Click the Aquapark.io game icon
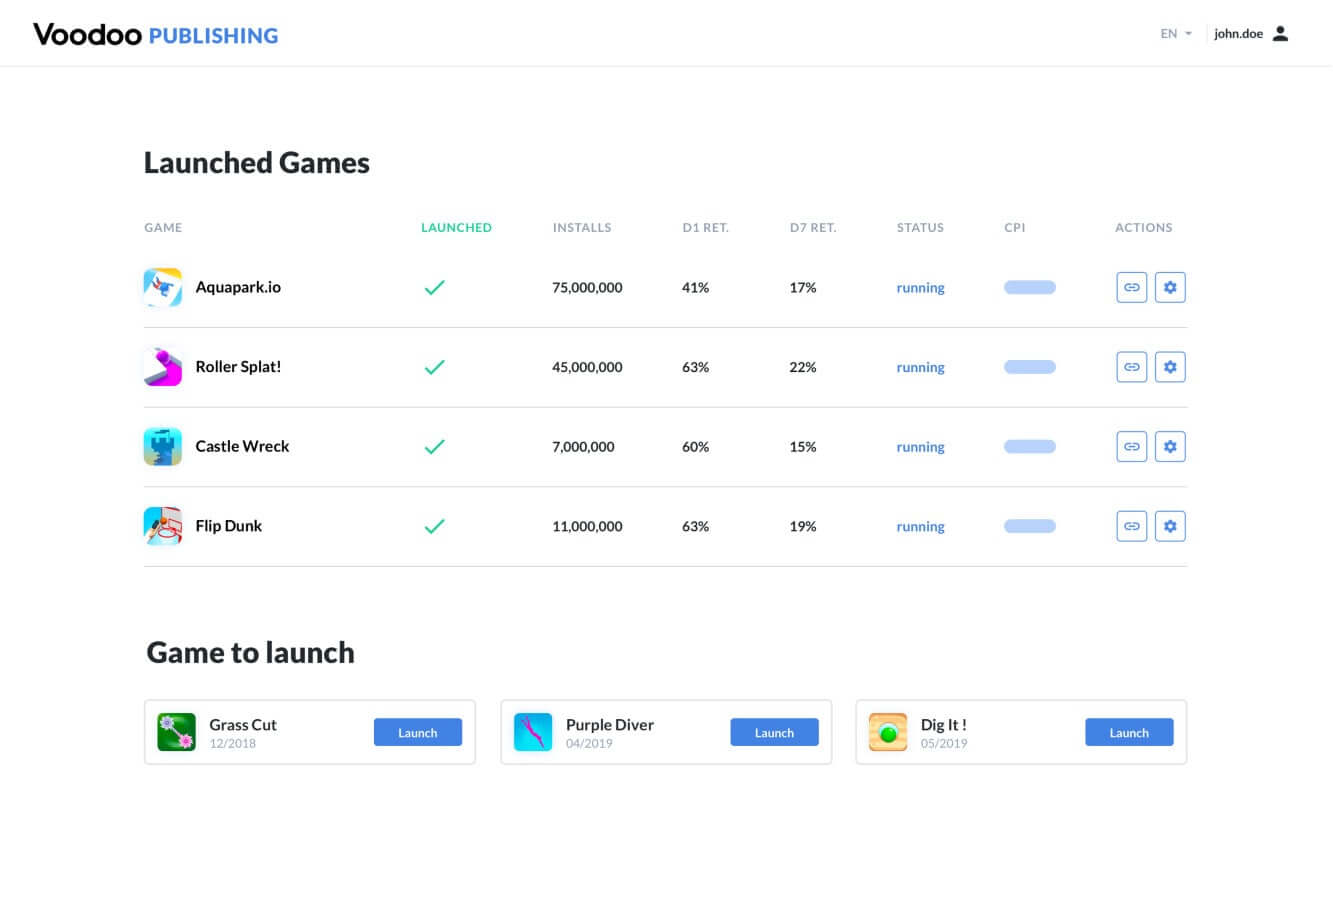Image resolution: width=1333 pixels, height=900 pixels. click(x=163, y=287)
